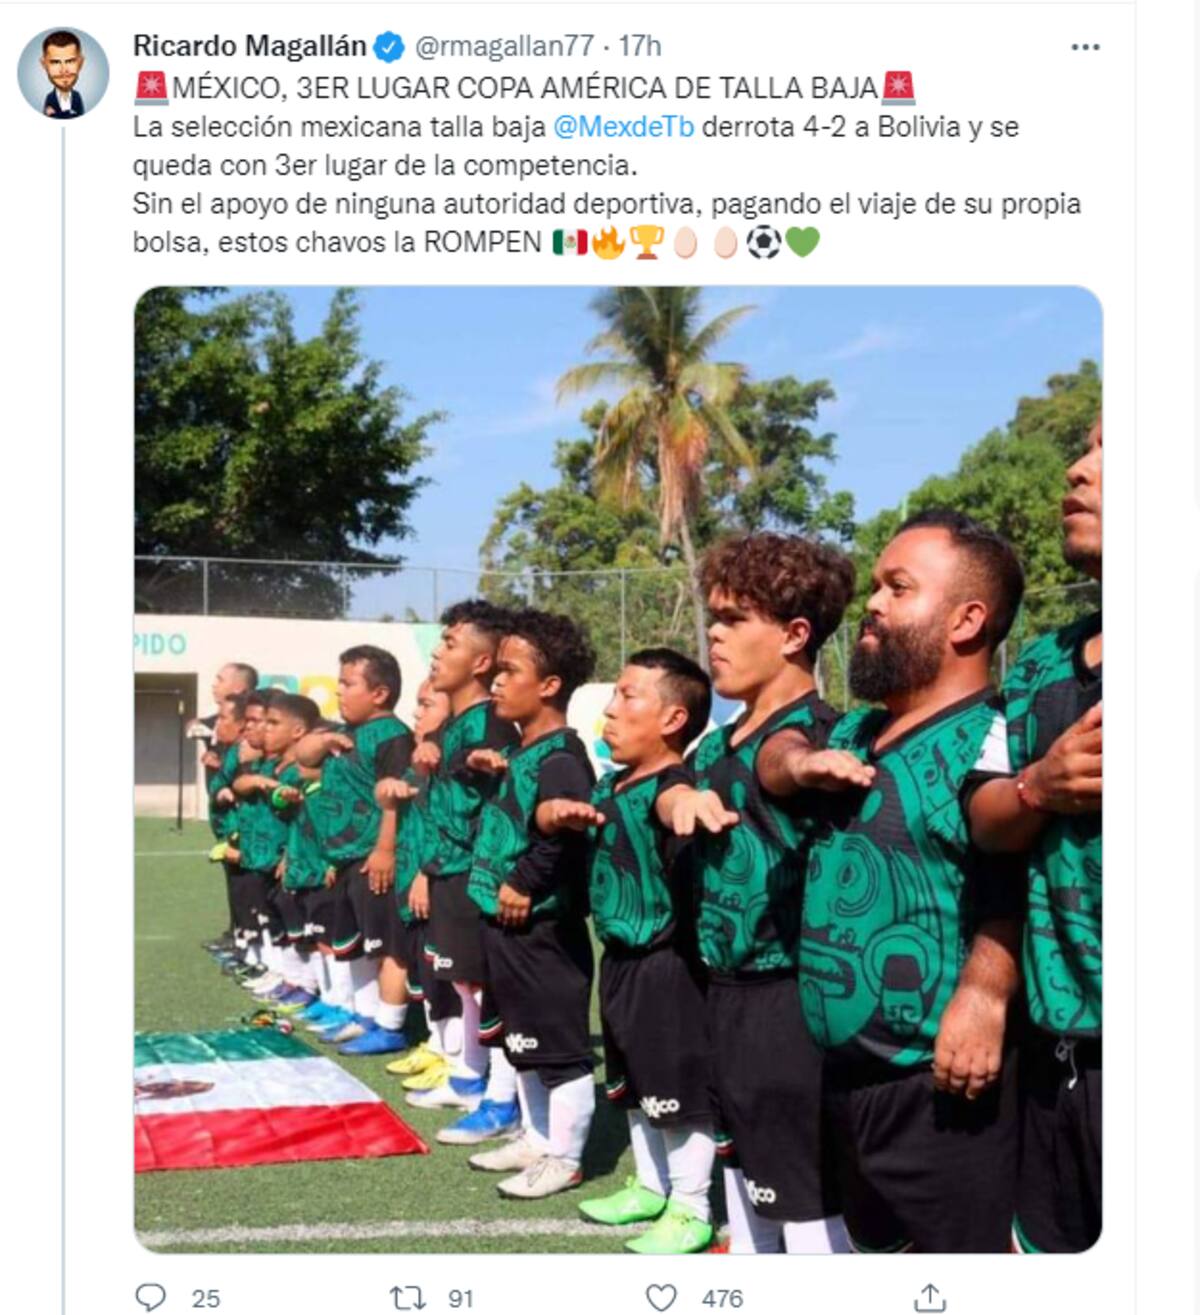1200x1315 pixels.
Task: Open the three-dot more options menu
Action: [1085, 47]
